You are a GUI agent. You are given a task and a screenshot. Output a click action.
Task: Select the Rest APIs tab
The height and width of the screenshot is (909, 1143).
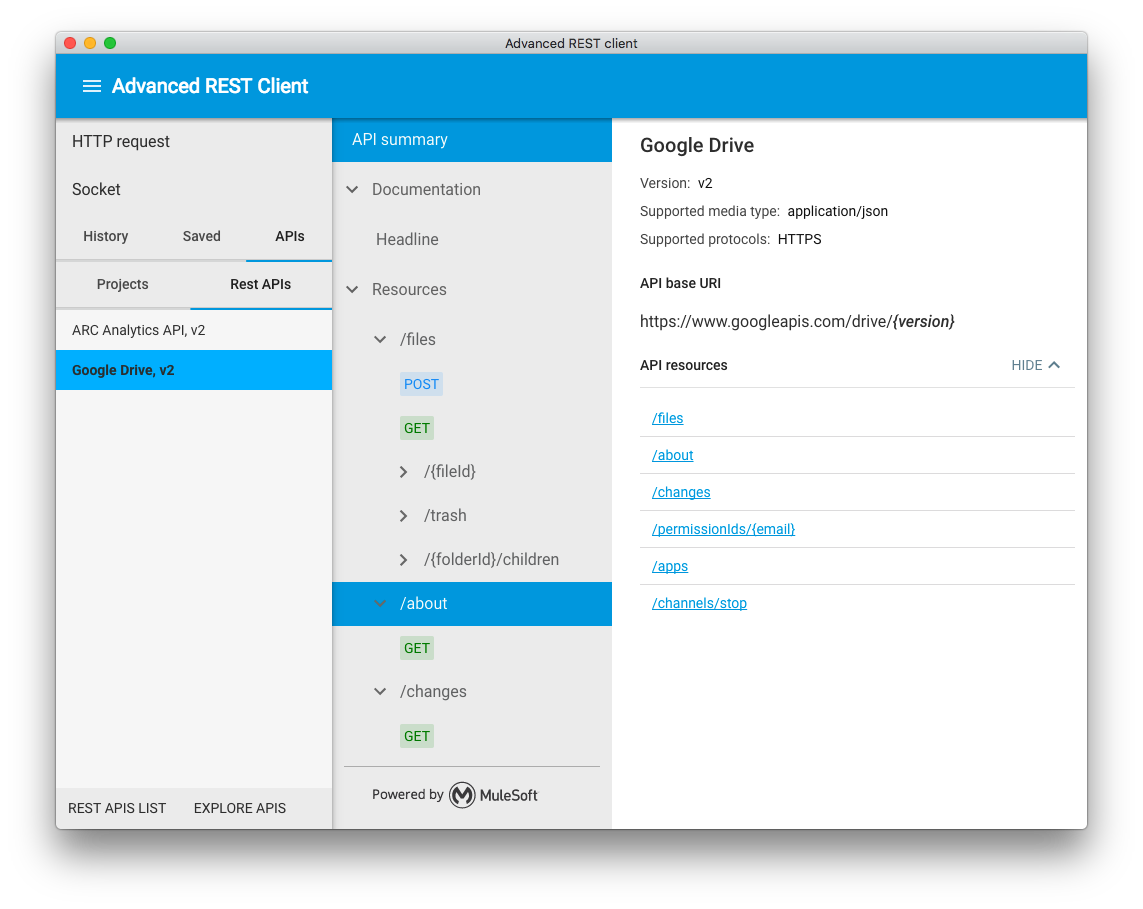pos(260,284)
